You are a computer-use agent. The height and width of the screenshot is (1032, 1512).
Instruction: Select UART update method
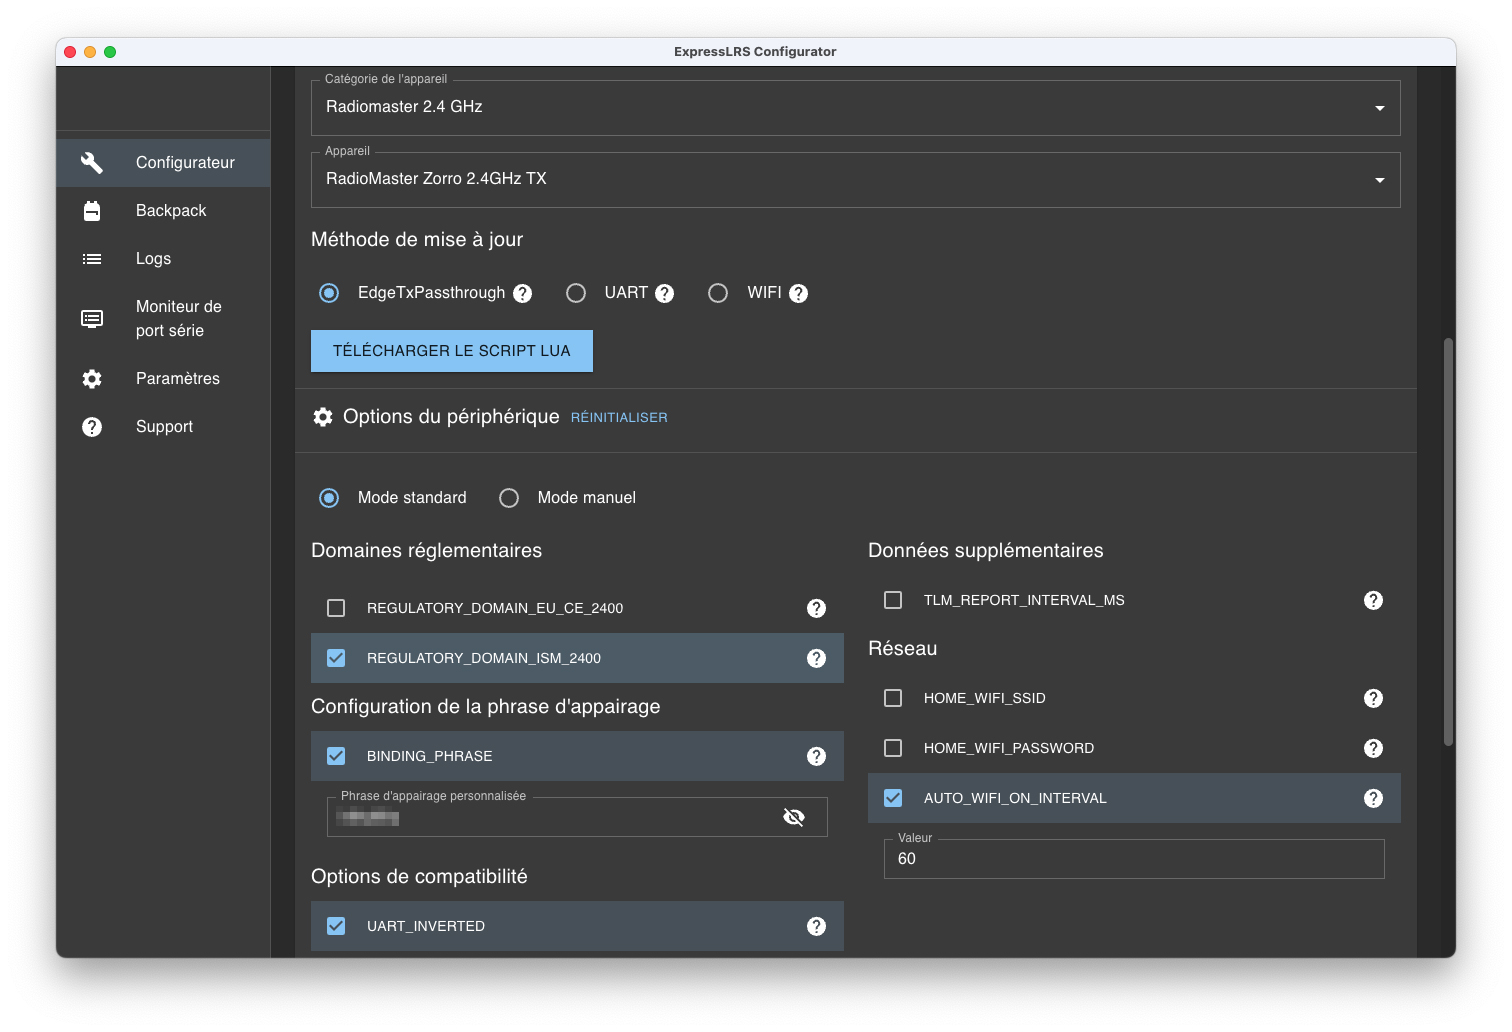(x=576, y=293)
